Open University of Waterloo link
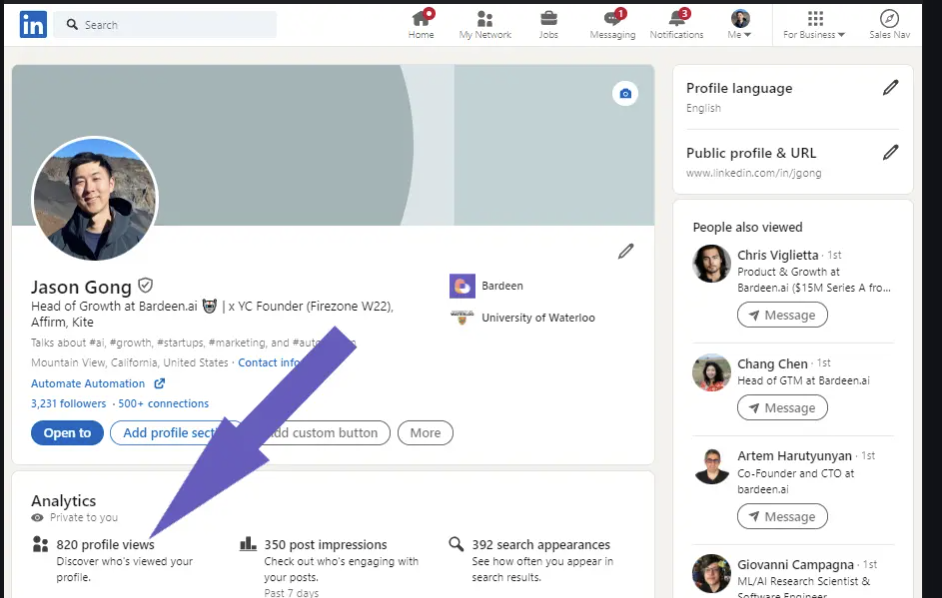942x598 pixels. click(538, 317)
